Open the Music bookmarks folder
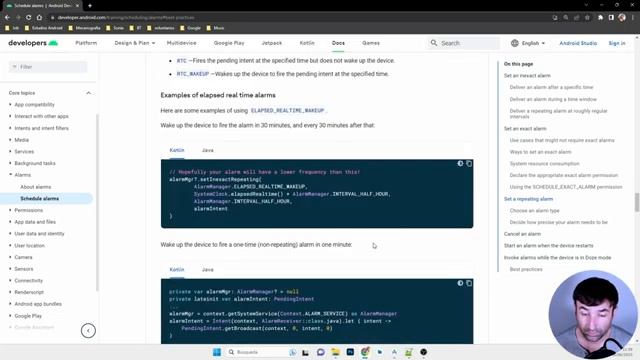Image resolution: width=640 pixels, height=360 pixels. [216, 28]
